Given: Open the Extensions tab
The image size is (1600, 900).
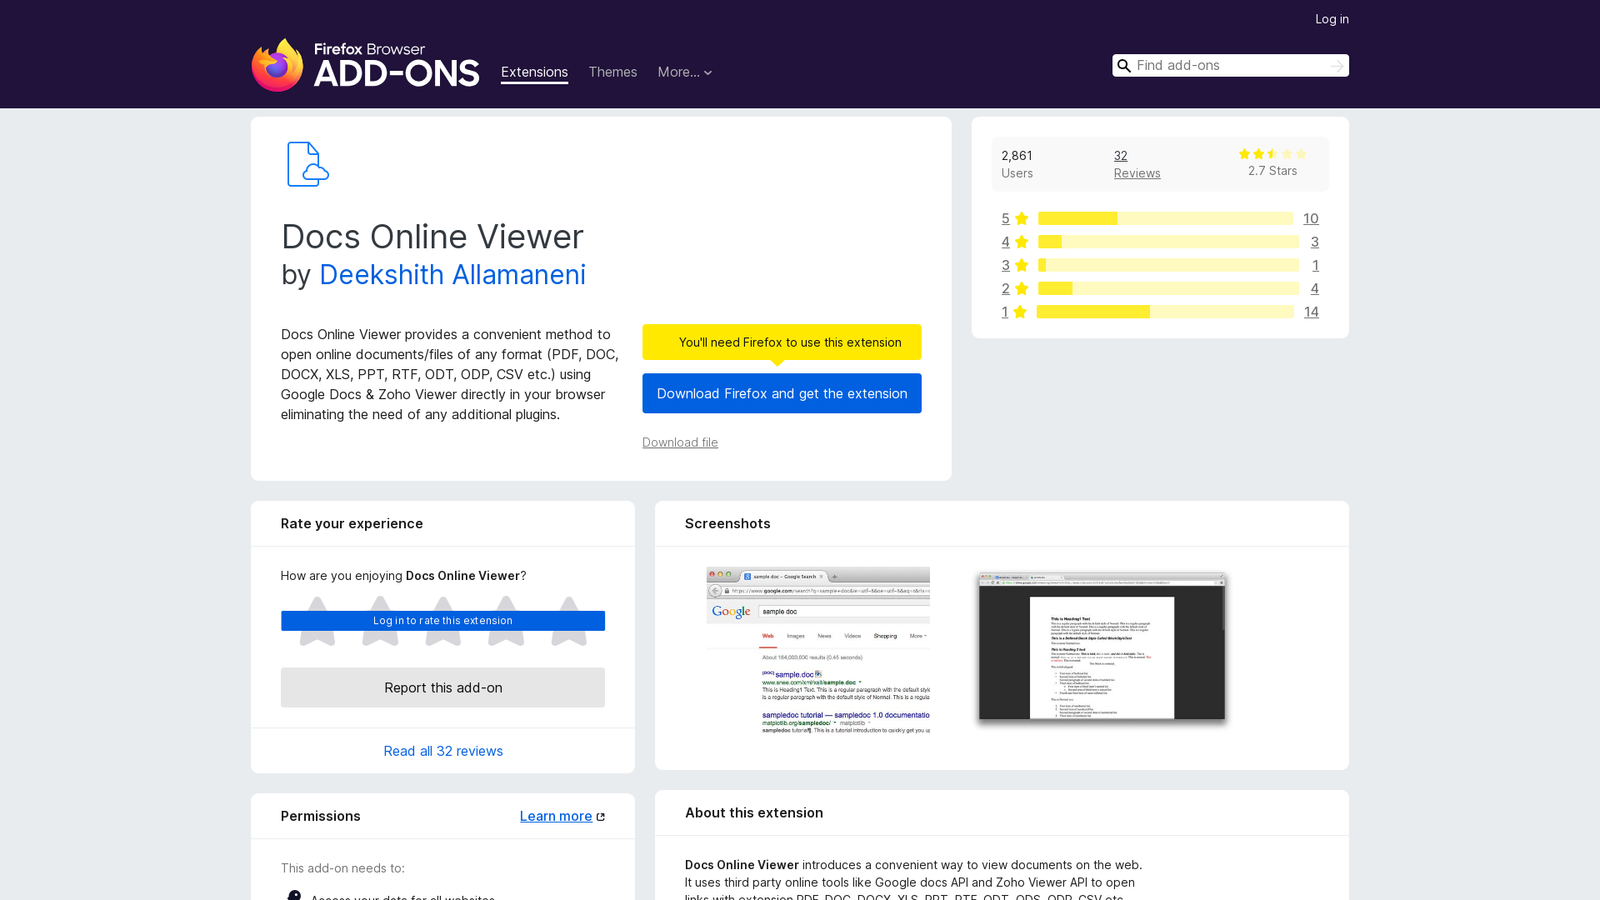Looking at the screenshot, I should (534, 72).
